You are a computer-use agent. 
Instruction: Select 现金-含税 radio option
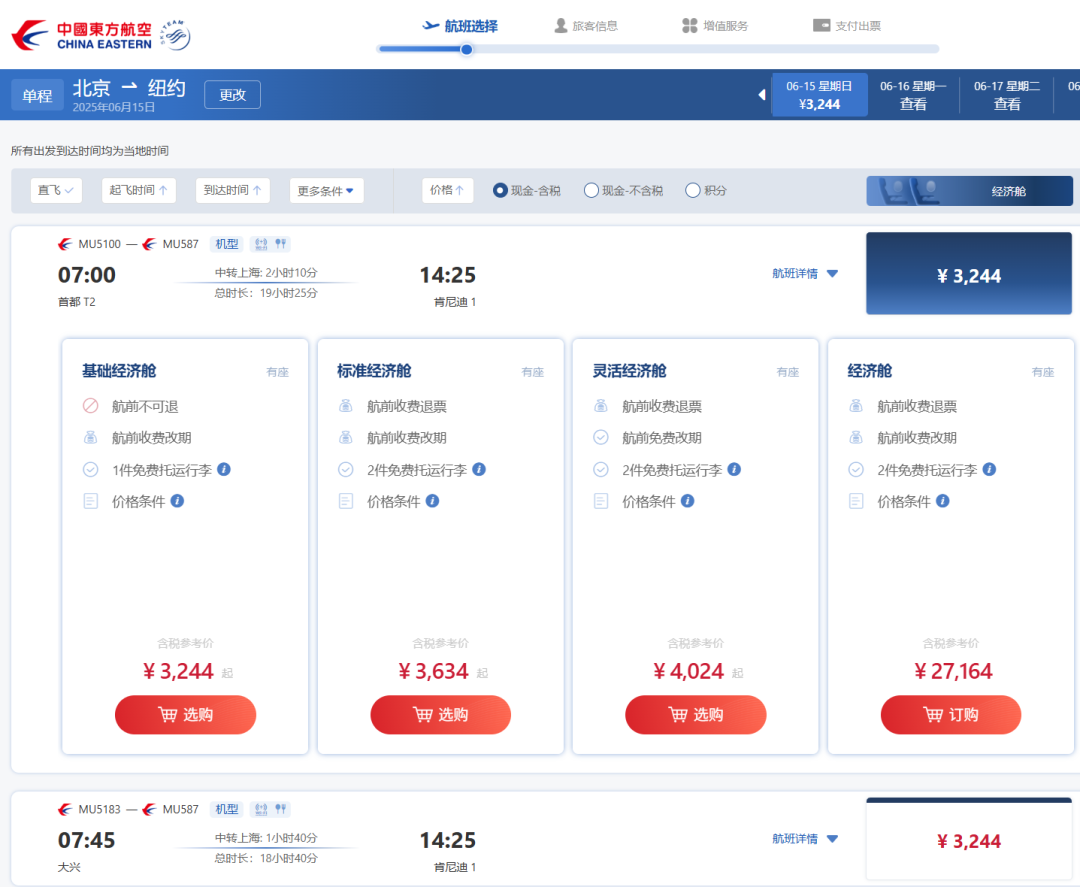coord(500,190)
